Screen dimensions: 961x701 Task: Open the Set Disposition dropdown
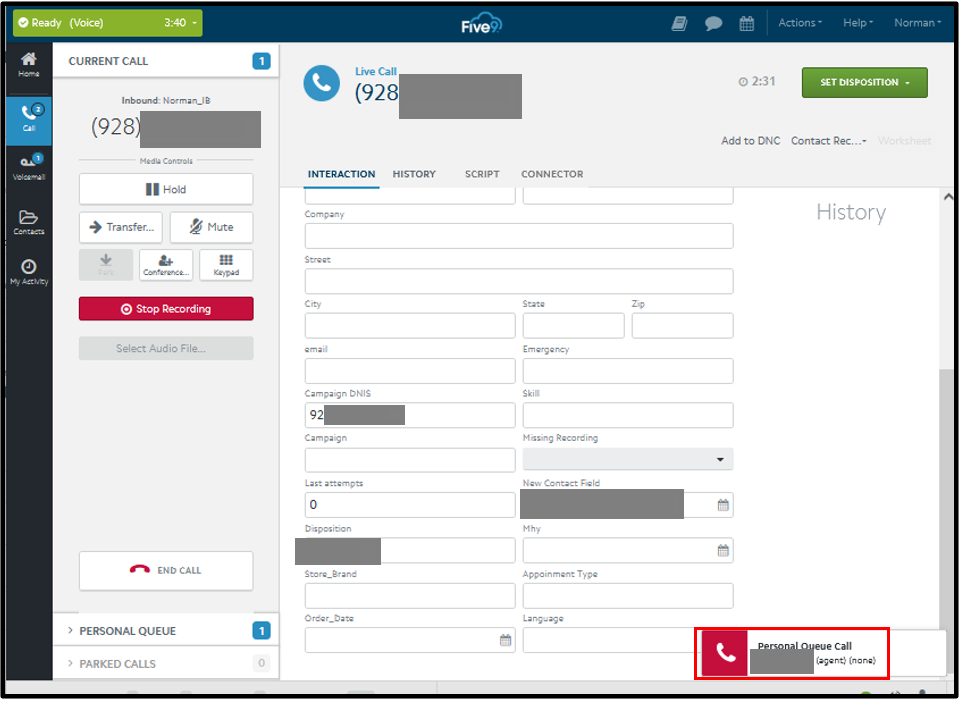[864, 83]
